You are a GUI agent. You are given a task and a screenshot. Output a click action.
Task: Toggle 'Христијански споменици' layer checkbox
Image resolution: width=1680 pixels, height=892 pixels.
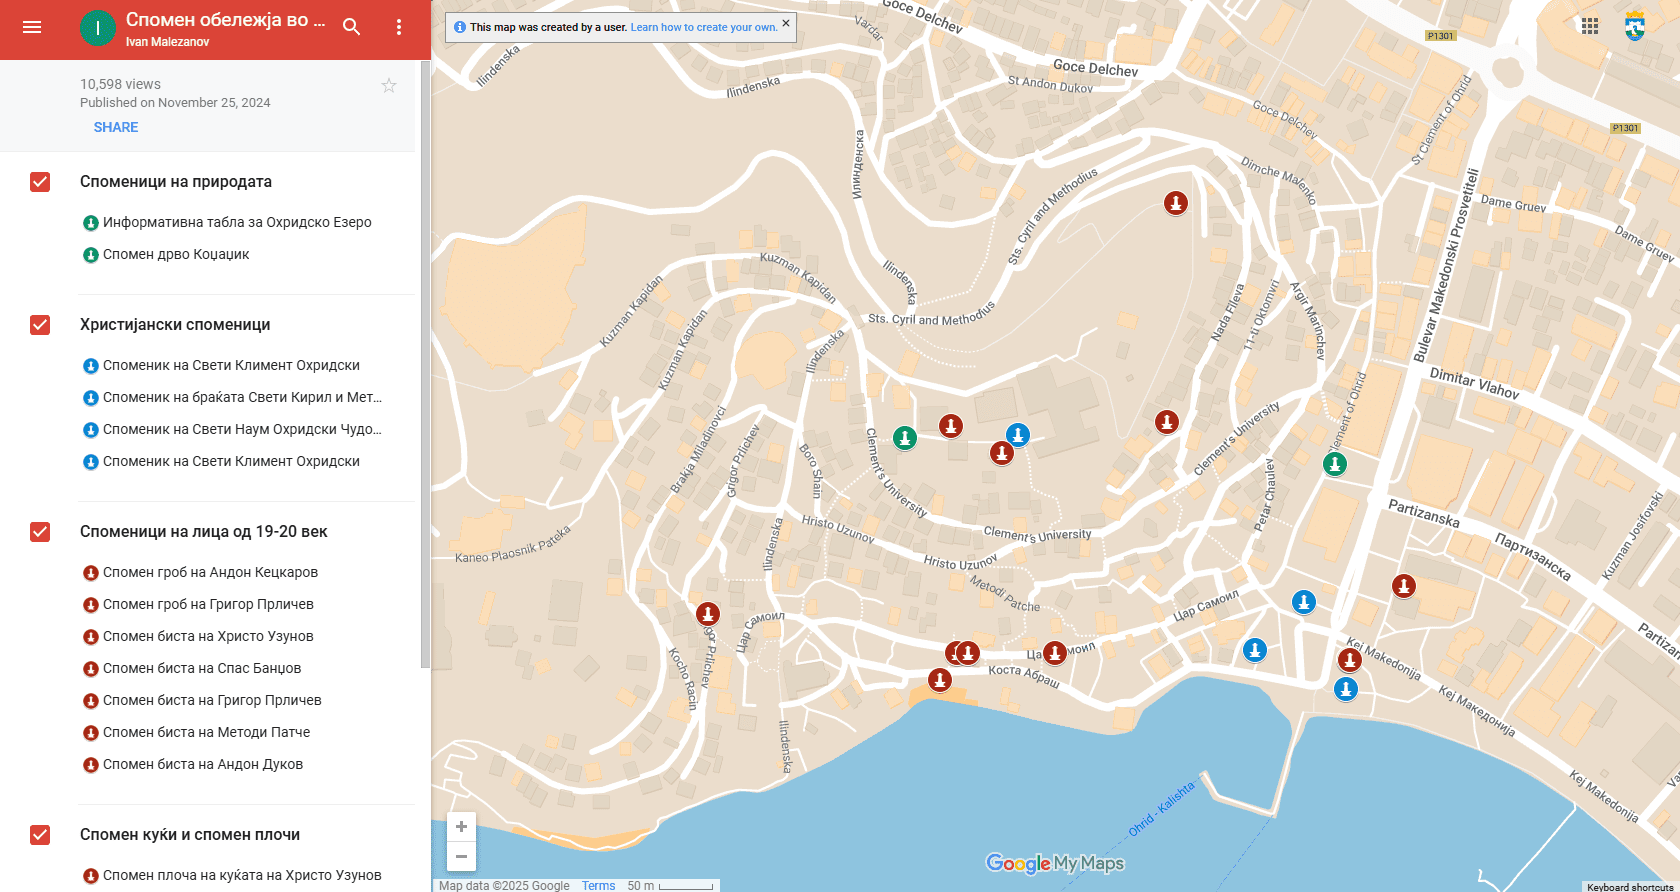[x=40, y=325]
